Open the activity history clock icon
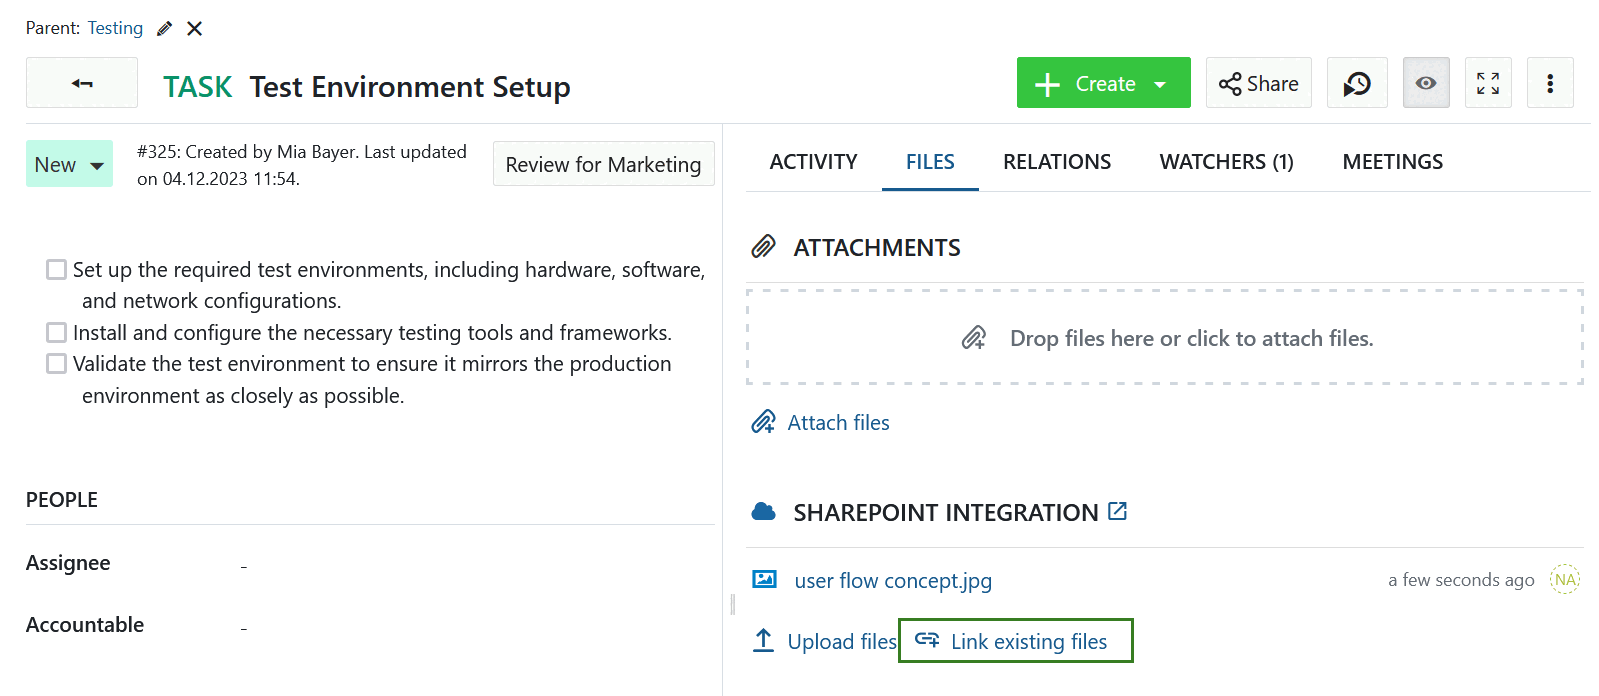1599x696 pixels. [x=1356, y=83]
